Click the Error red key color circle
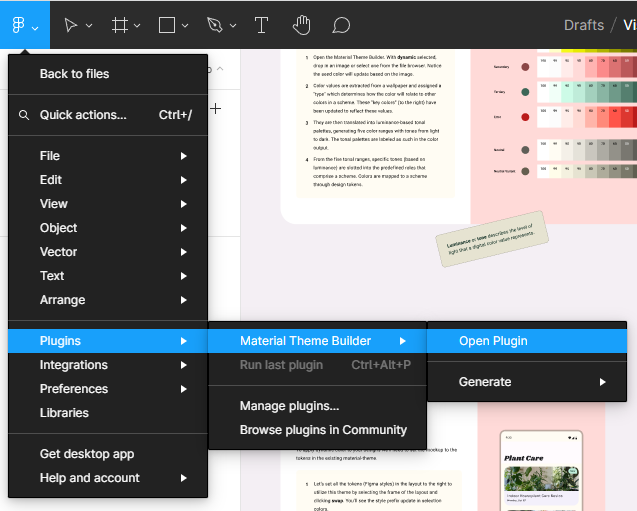The height and width of the screenshot is (511, 637). click(x=525, y=117)
